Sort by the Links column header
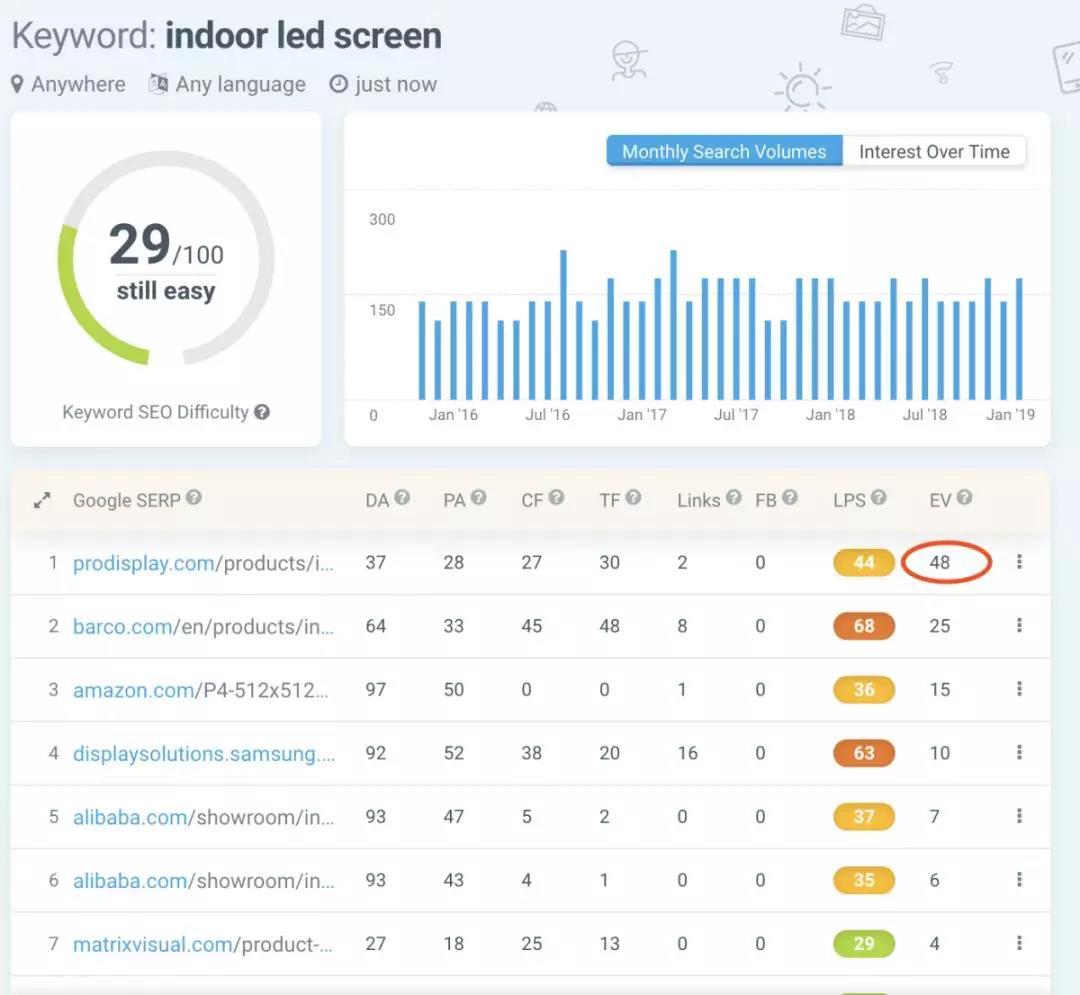 point(698,501)
